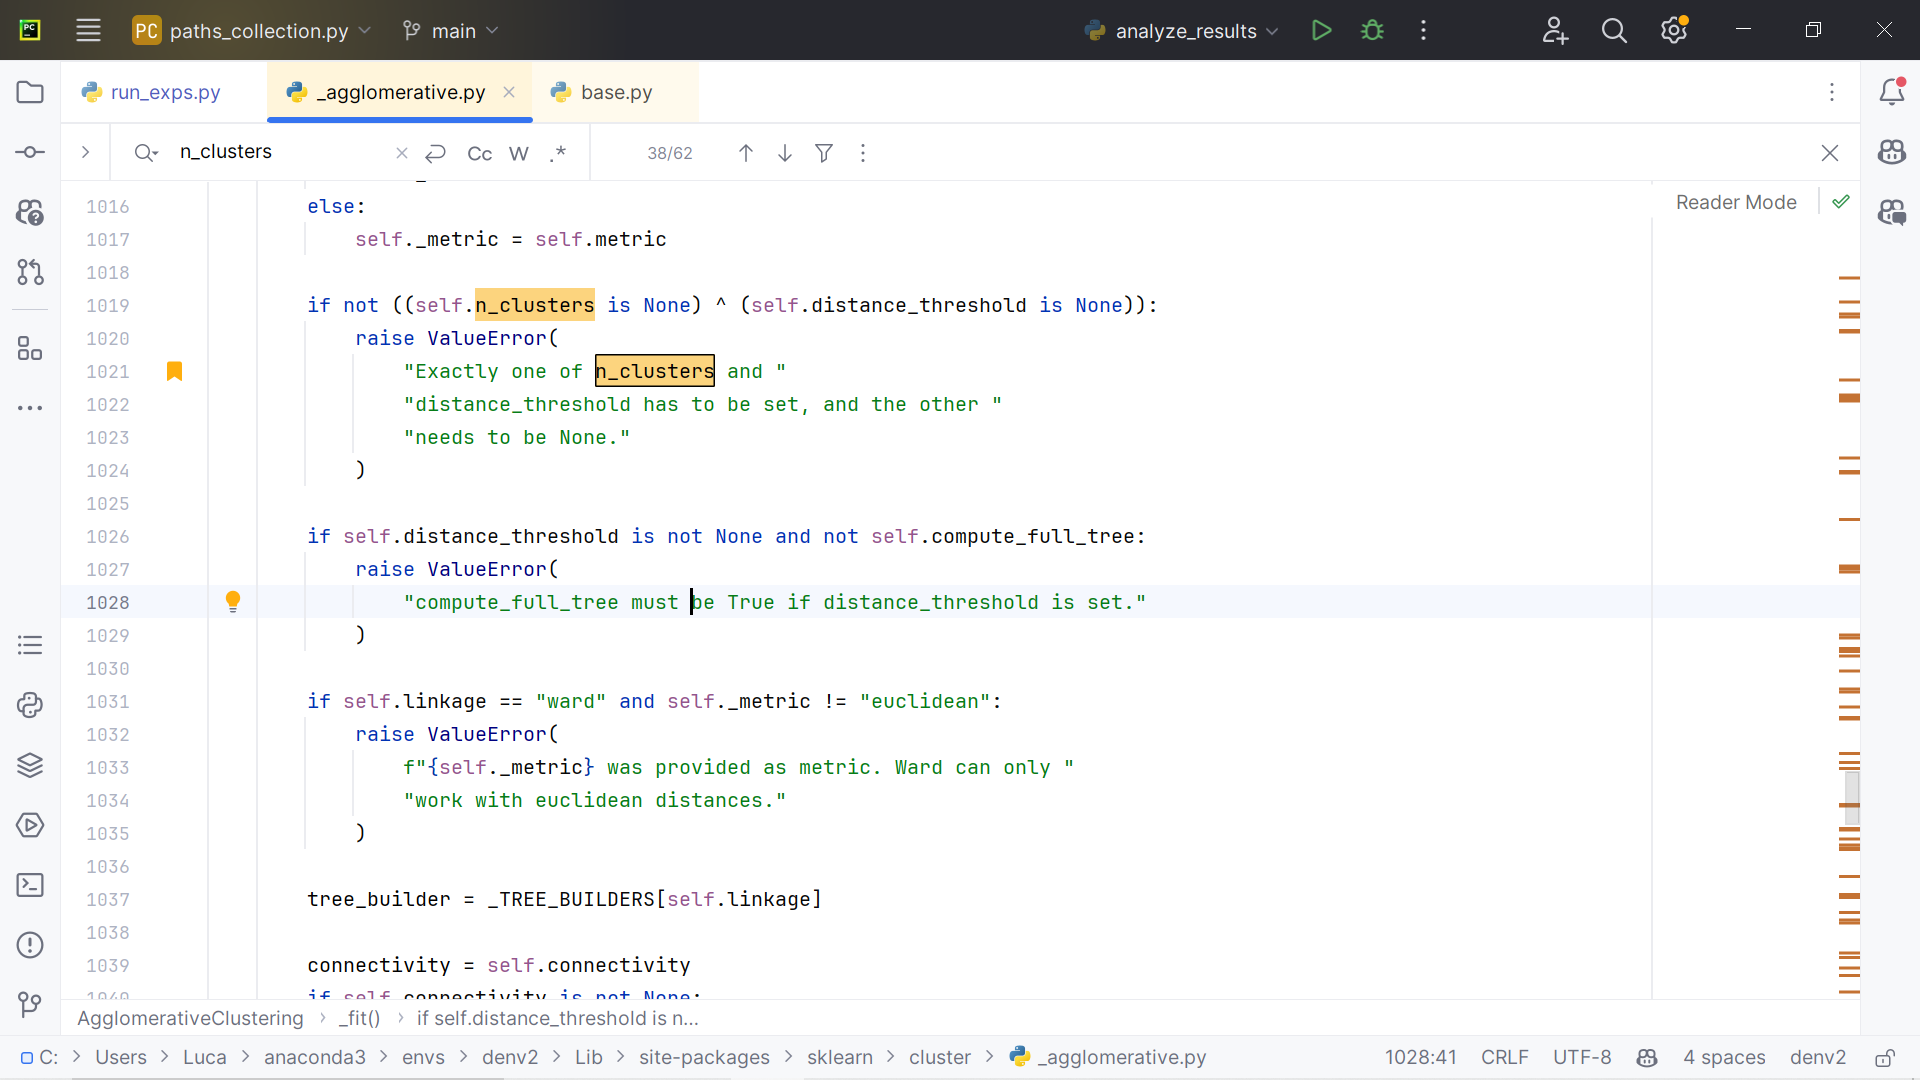The image size is (1920, 1080).
Task: Open search bar more options
Action: tap(863, 153)
